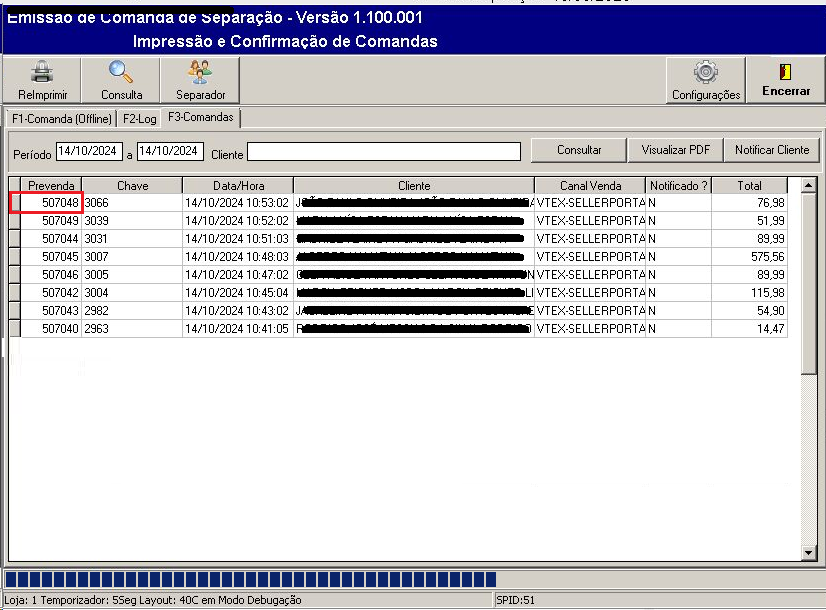
Task: Click date cell 14/10/2024 10:41:05
Action: pos(238,329)
